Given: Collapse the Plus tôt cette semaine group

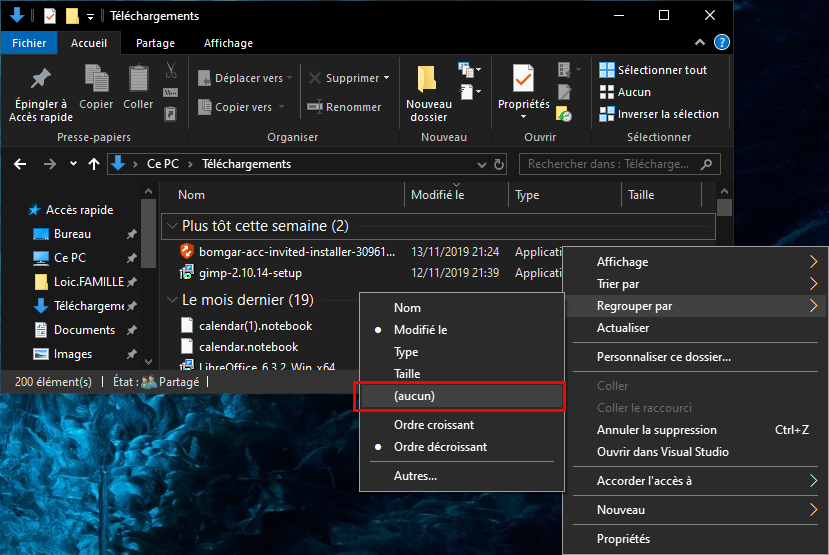Looking at the screenshot, I should pyautogui.click(x=173, y=226).
